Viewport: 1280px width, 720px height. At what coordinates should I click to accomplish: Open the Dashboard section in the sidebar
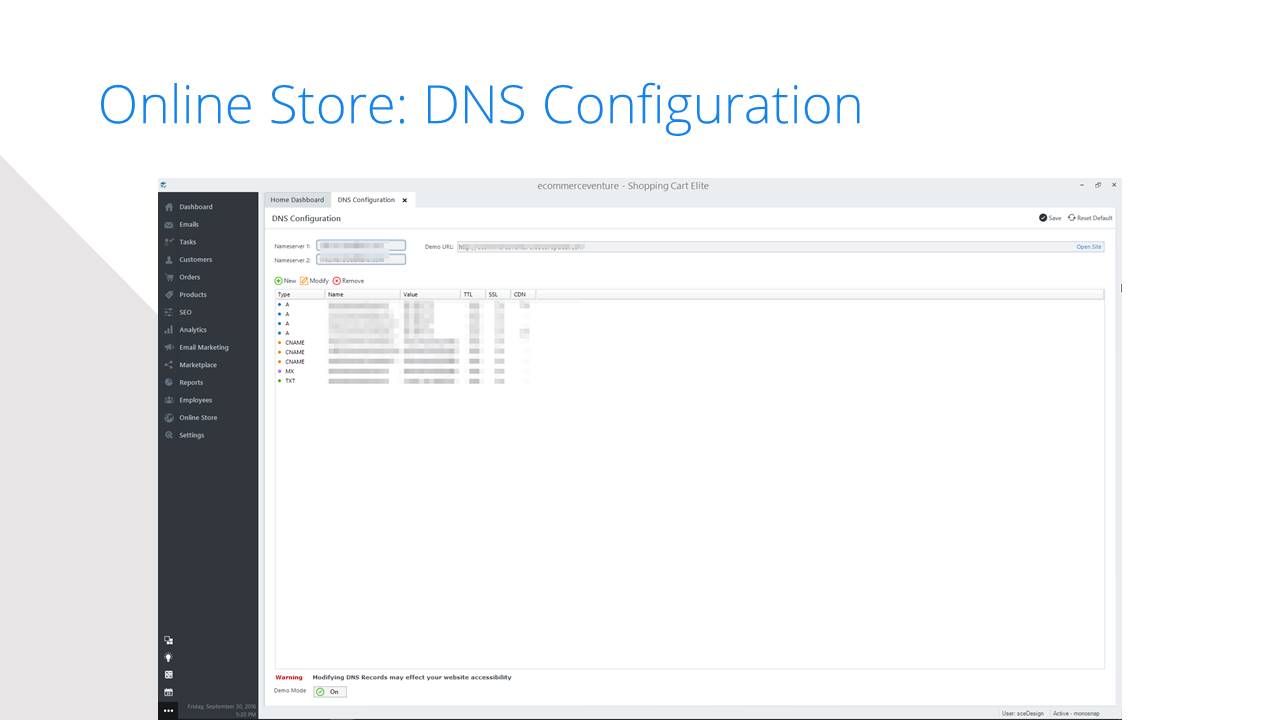pyautogui.click(x=196, y=207)
